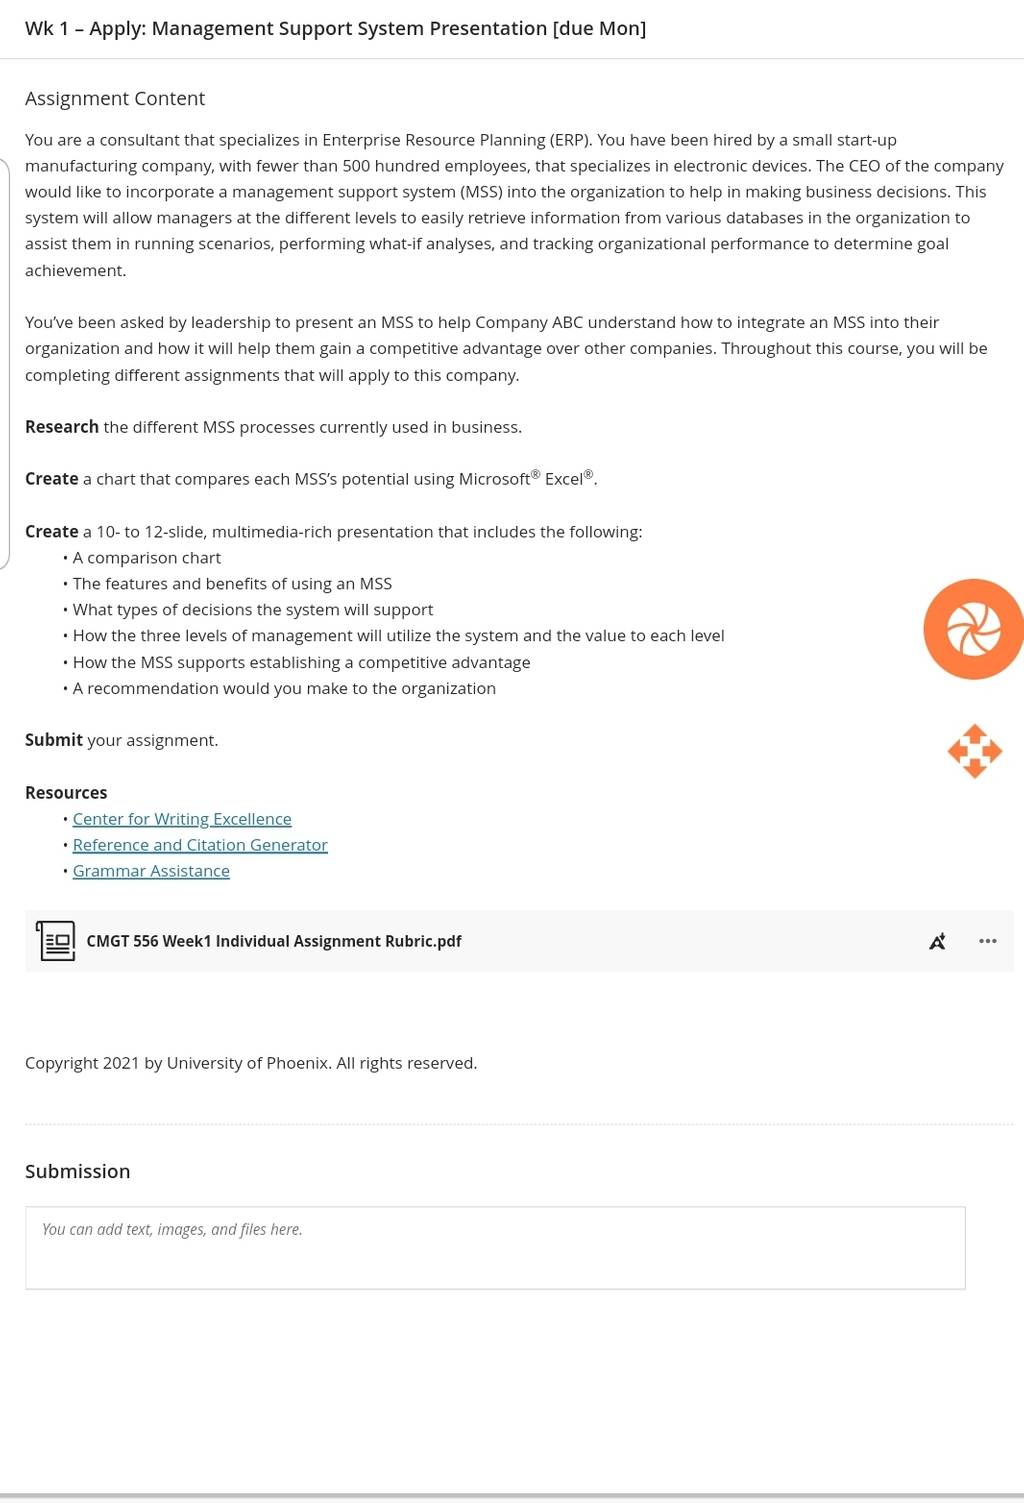Click the Resources heading

[x=66, y=793]
